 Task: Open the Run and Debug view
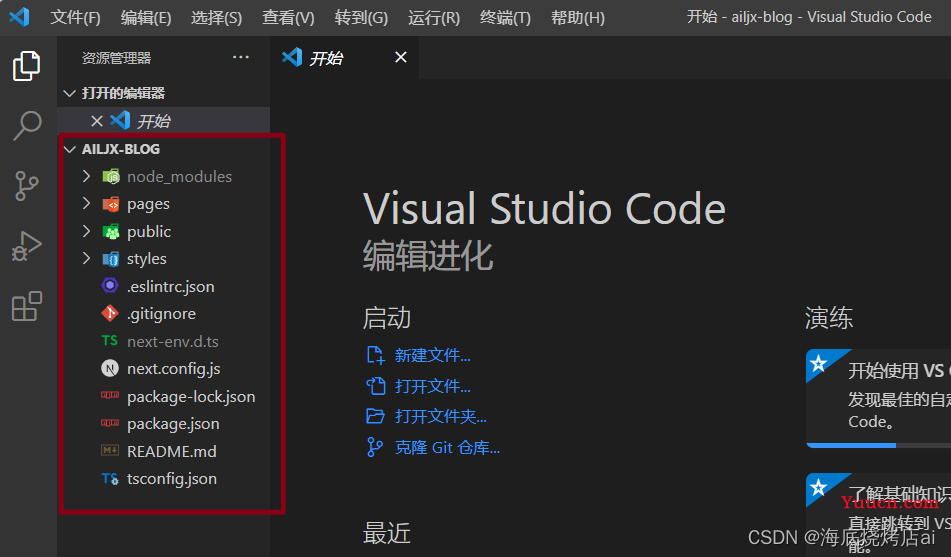click(x=27, y=246)
